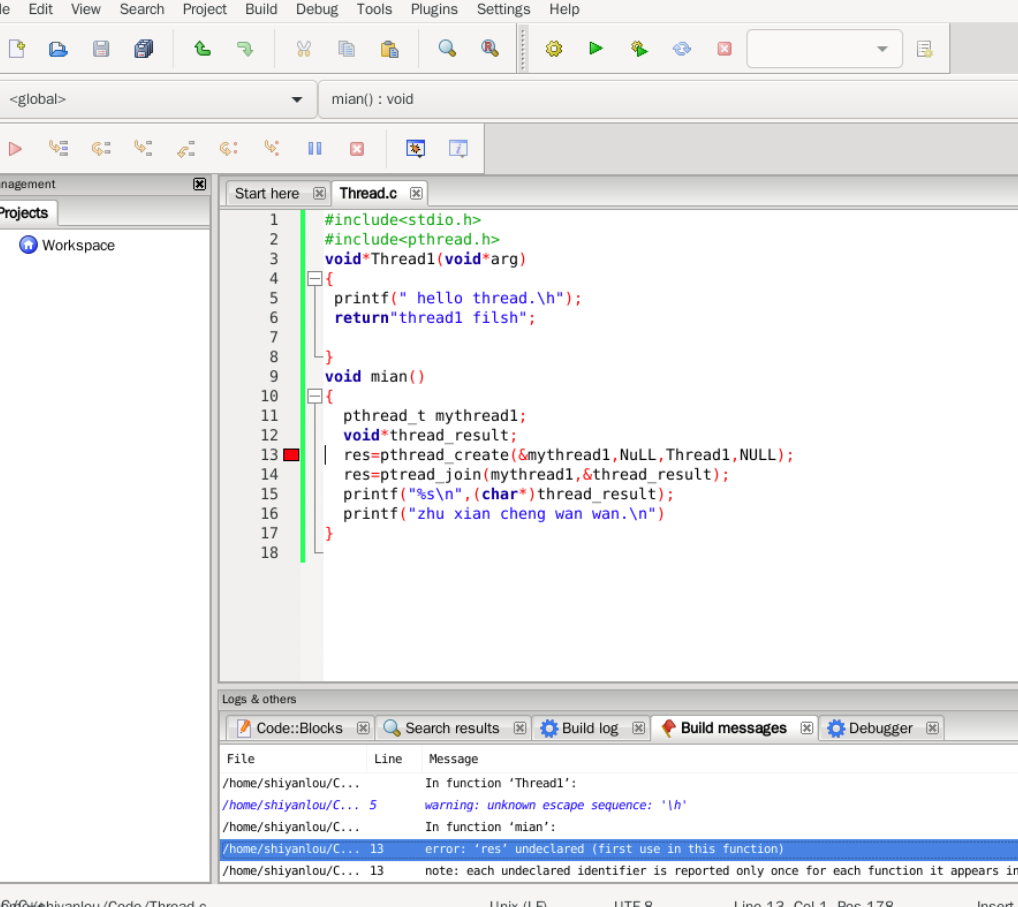Collapse the fold marker at line 10
Viewport: 1018px width, 907px height.
click(x=314, y=397)
